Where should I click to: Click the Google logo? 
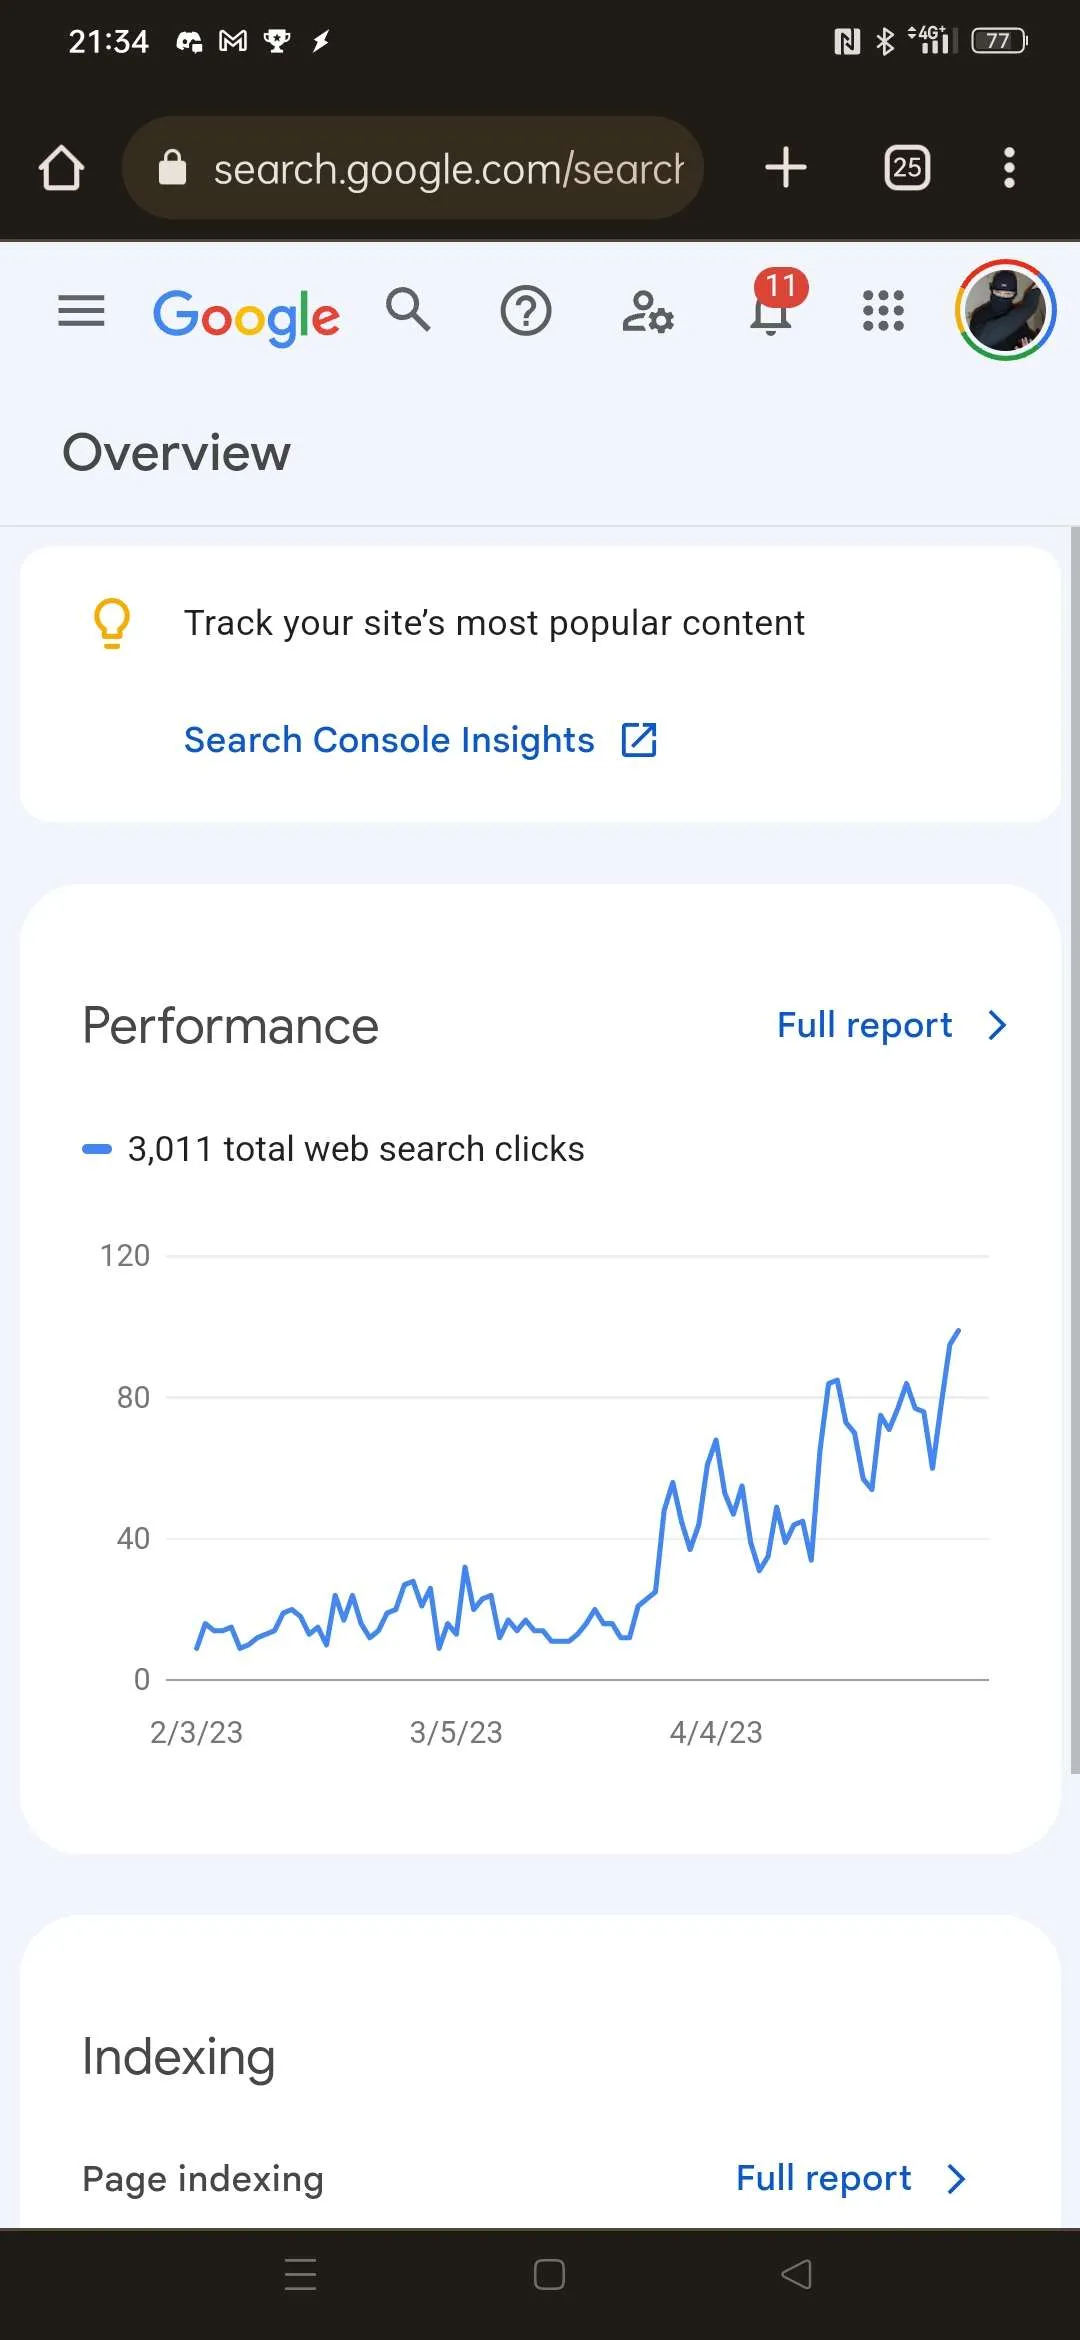[x=246, y=316]
